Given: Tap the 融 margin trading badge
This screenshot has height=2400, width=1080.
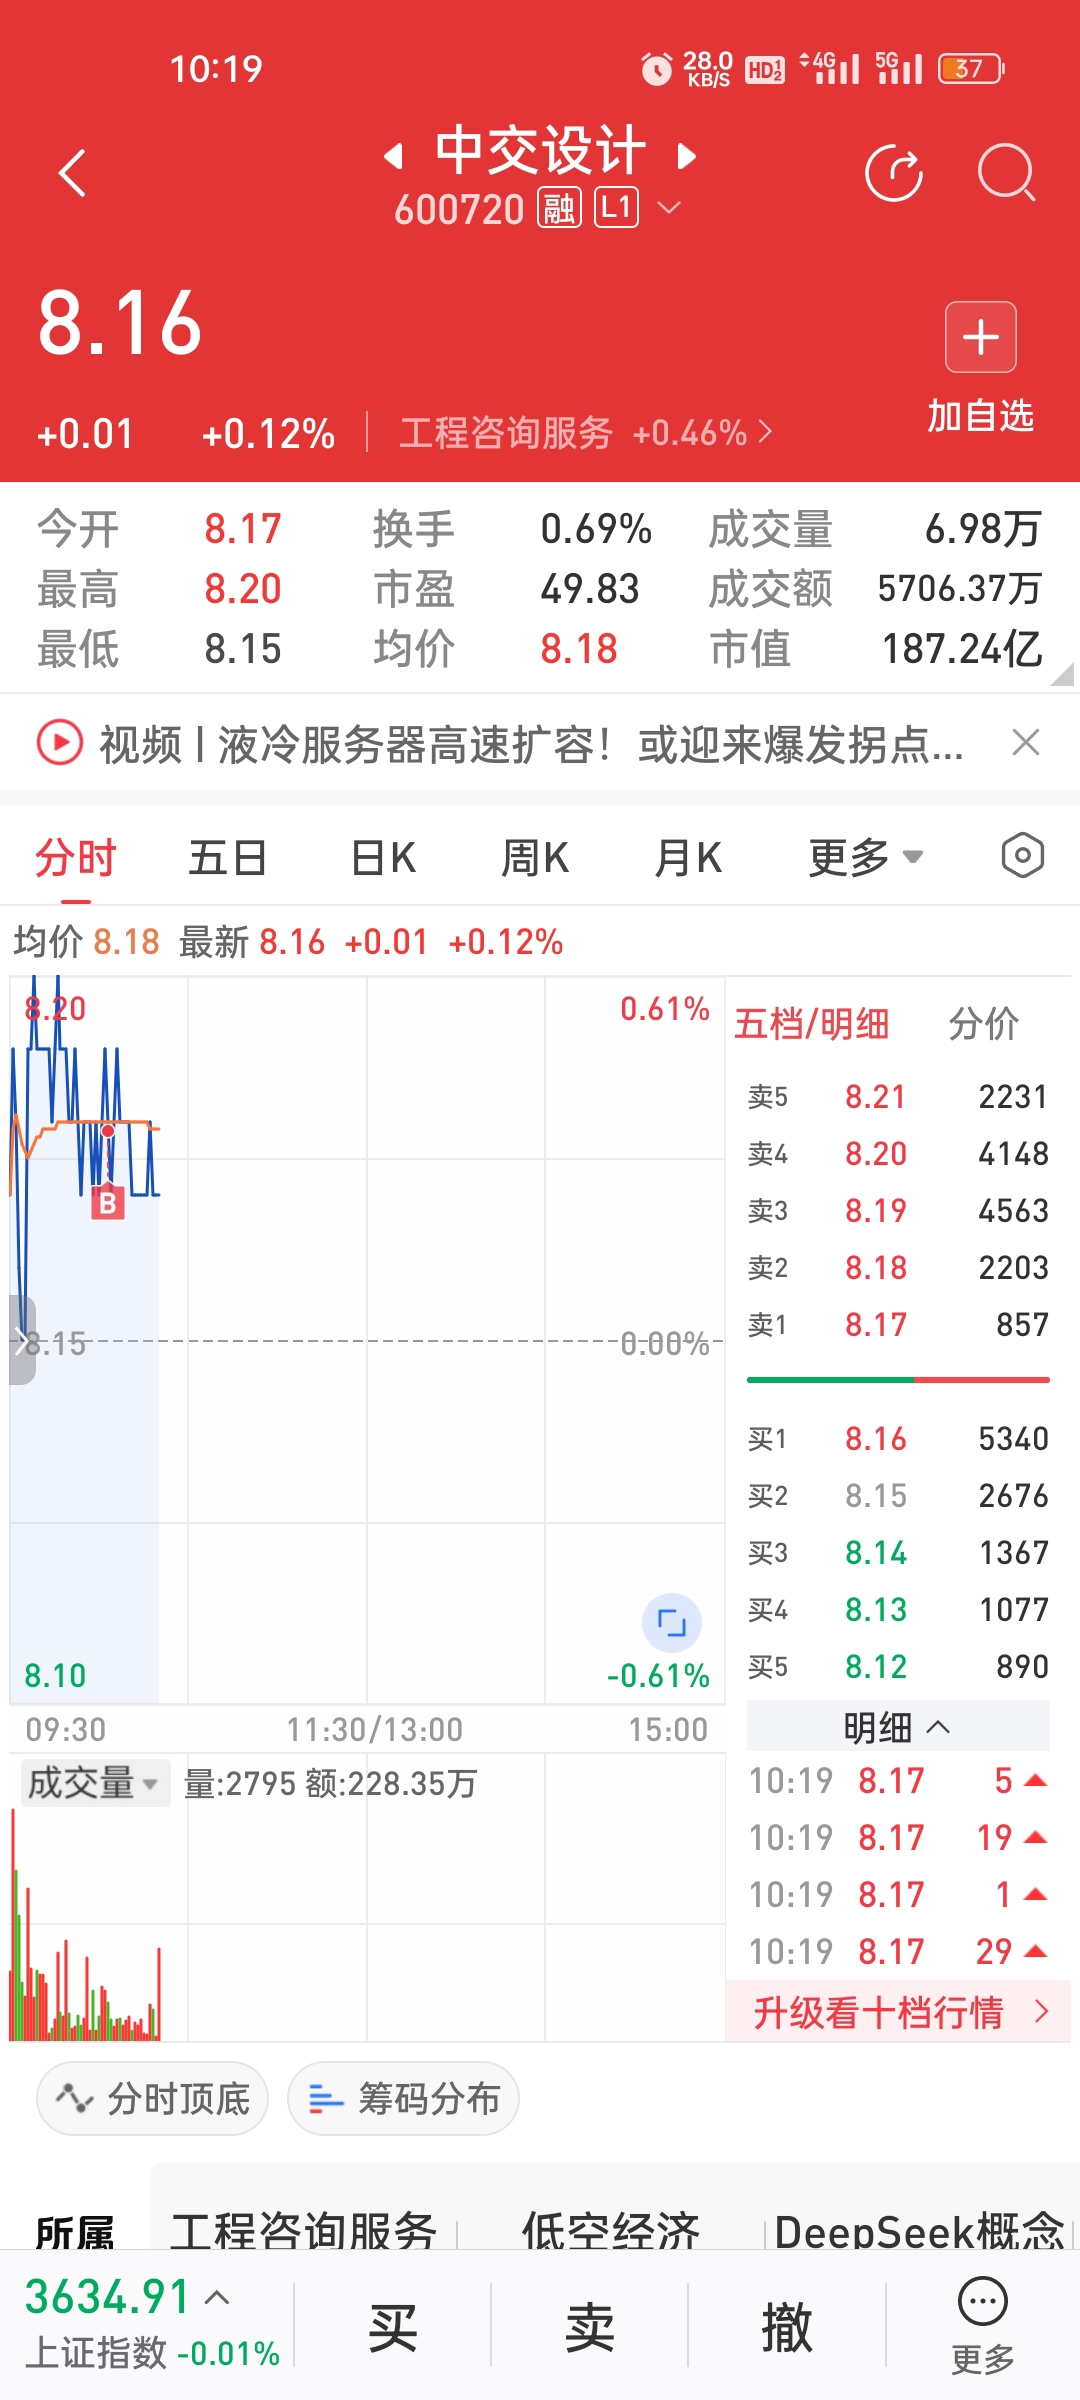Looking at the screenshot, I should pos(560,209).
